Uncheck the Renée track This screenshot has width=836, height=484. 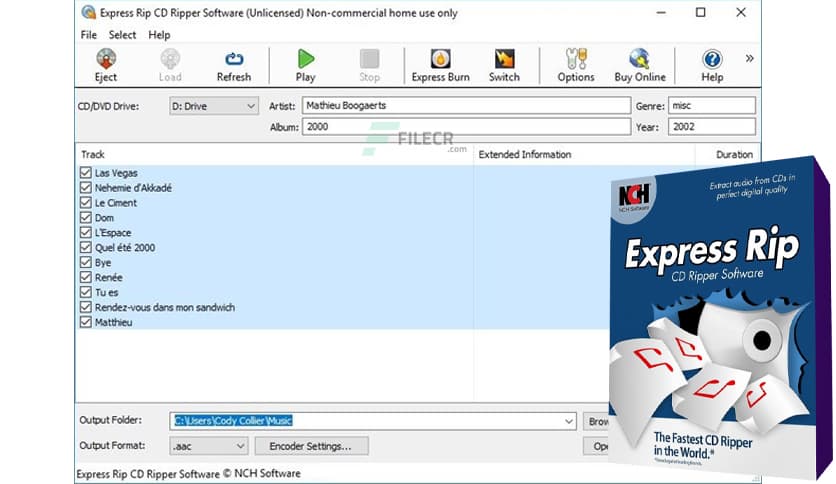(85, 277)
